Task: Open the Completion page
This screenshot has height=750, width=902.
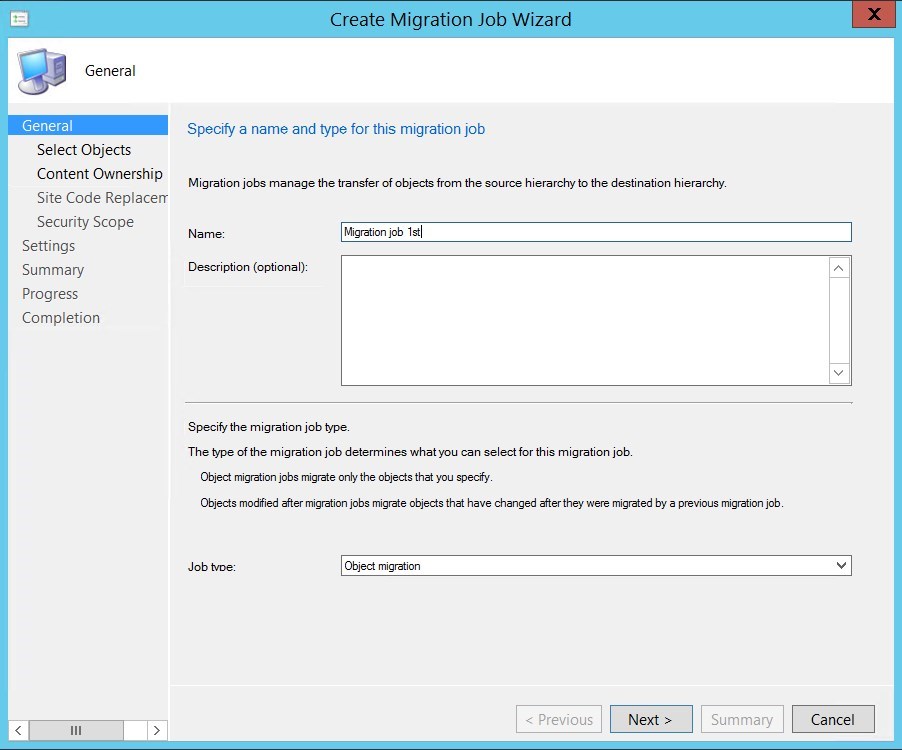Action: click(x=61, y=317)
